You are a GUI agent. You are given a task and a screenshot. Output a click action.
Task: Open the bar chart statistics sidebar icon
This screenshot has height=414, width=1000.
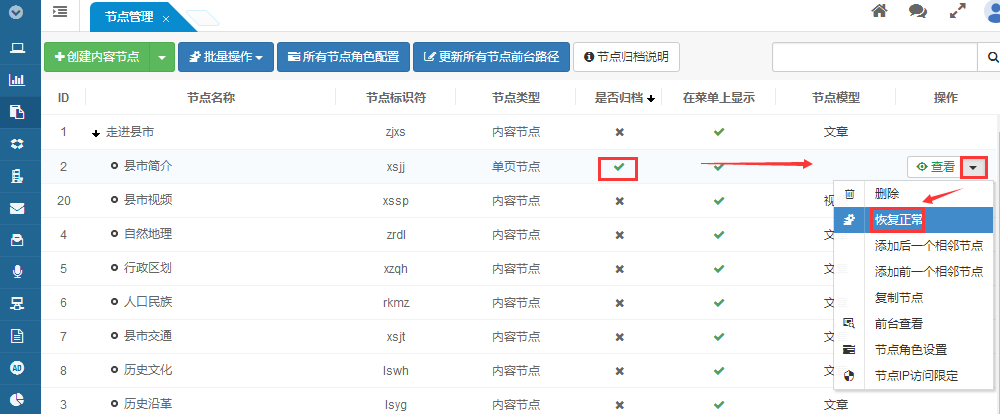coord(17,80)
